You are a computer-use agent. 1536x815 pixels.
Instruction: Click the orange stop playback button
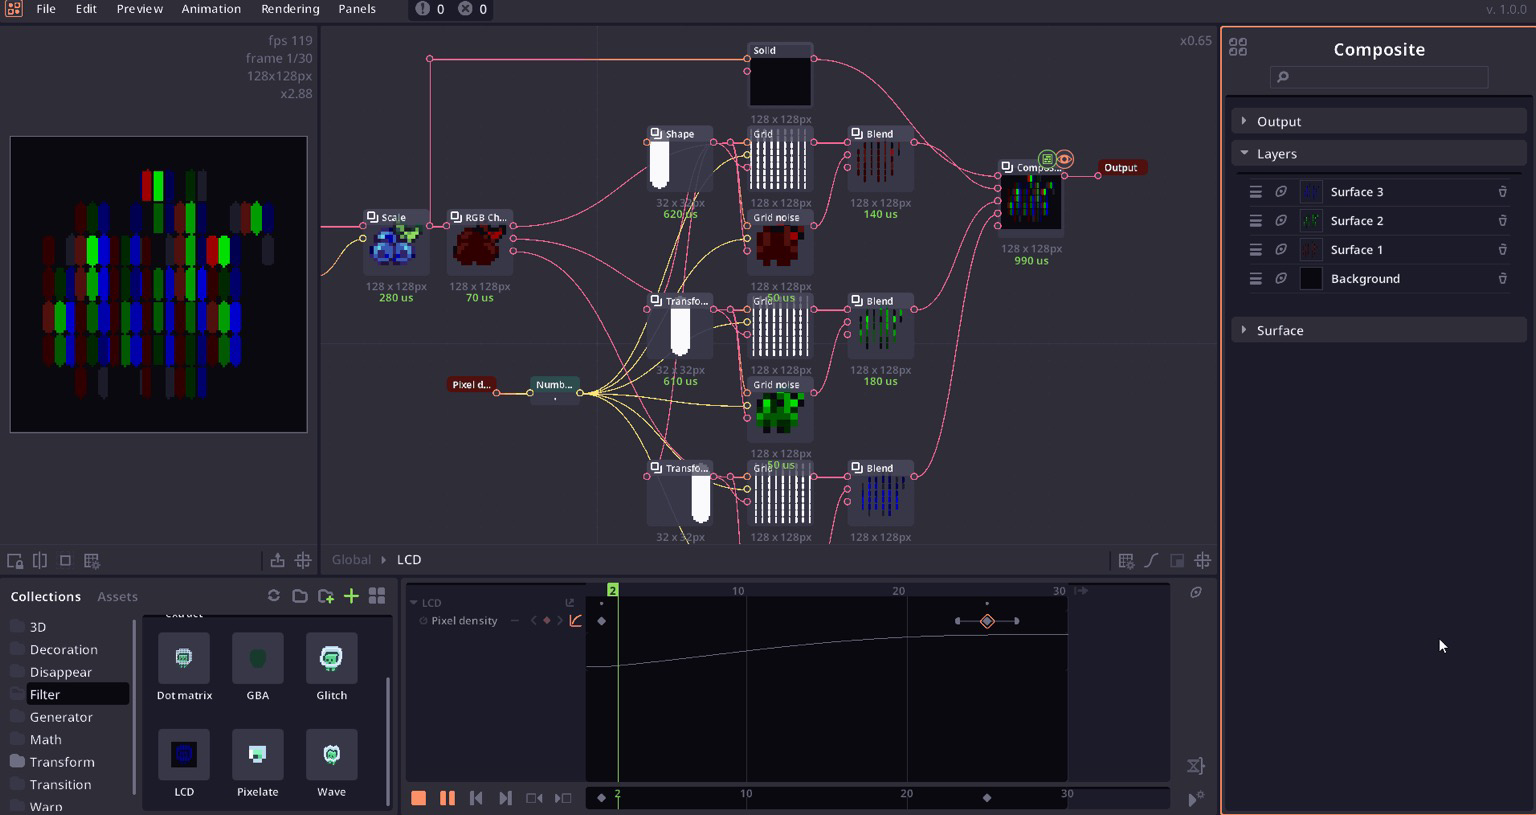point(418,798)
